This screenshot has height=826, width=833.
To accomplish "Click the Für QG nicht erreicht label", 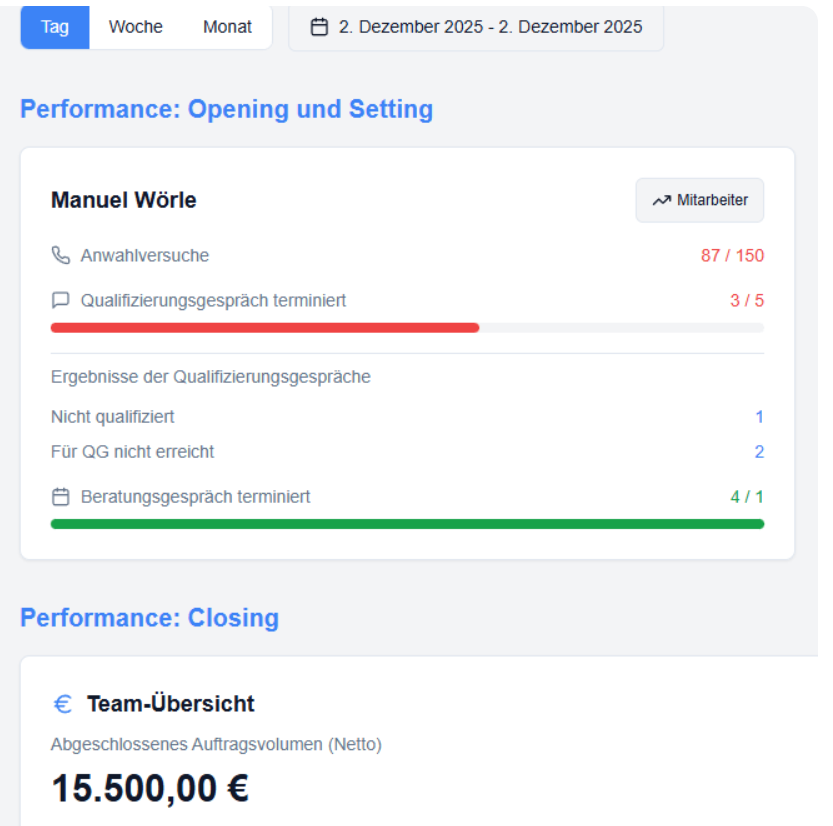I will (132, 452).
